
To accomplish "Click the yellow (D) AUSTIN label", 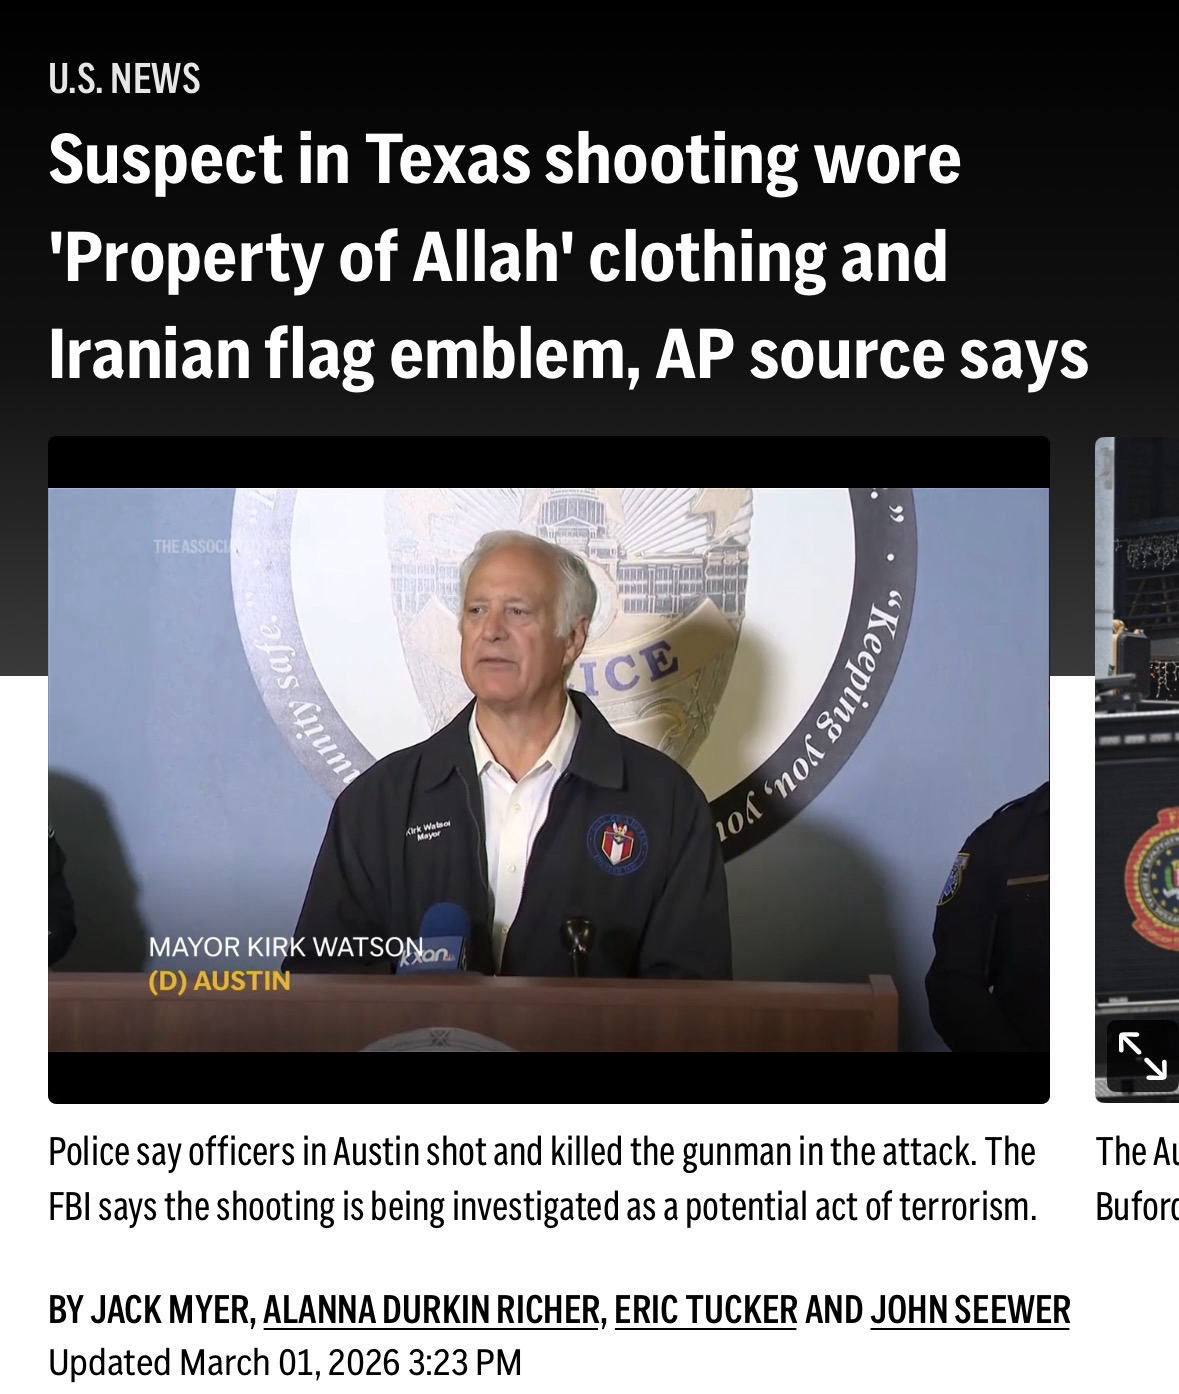I will click(x=219, y=980).
